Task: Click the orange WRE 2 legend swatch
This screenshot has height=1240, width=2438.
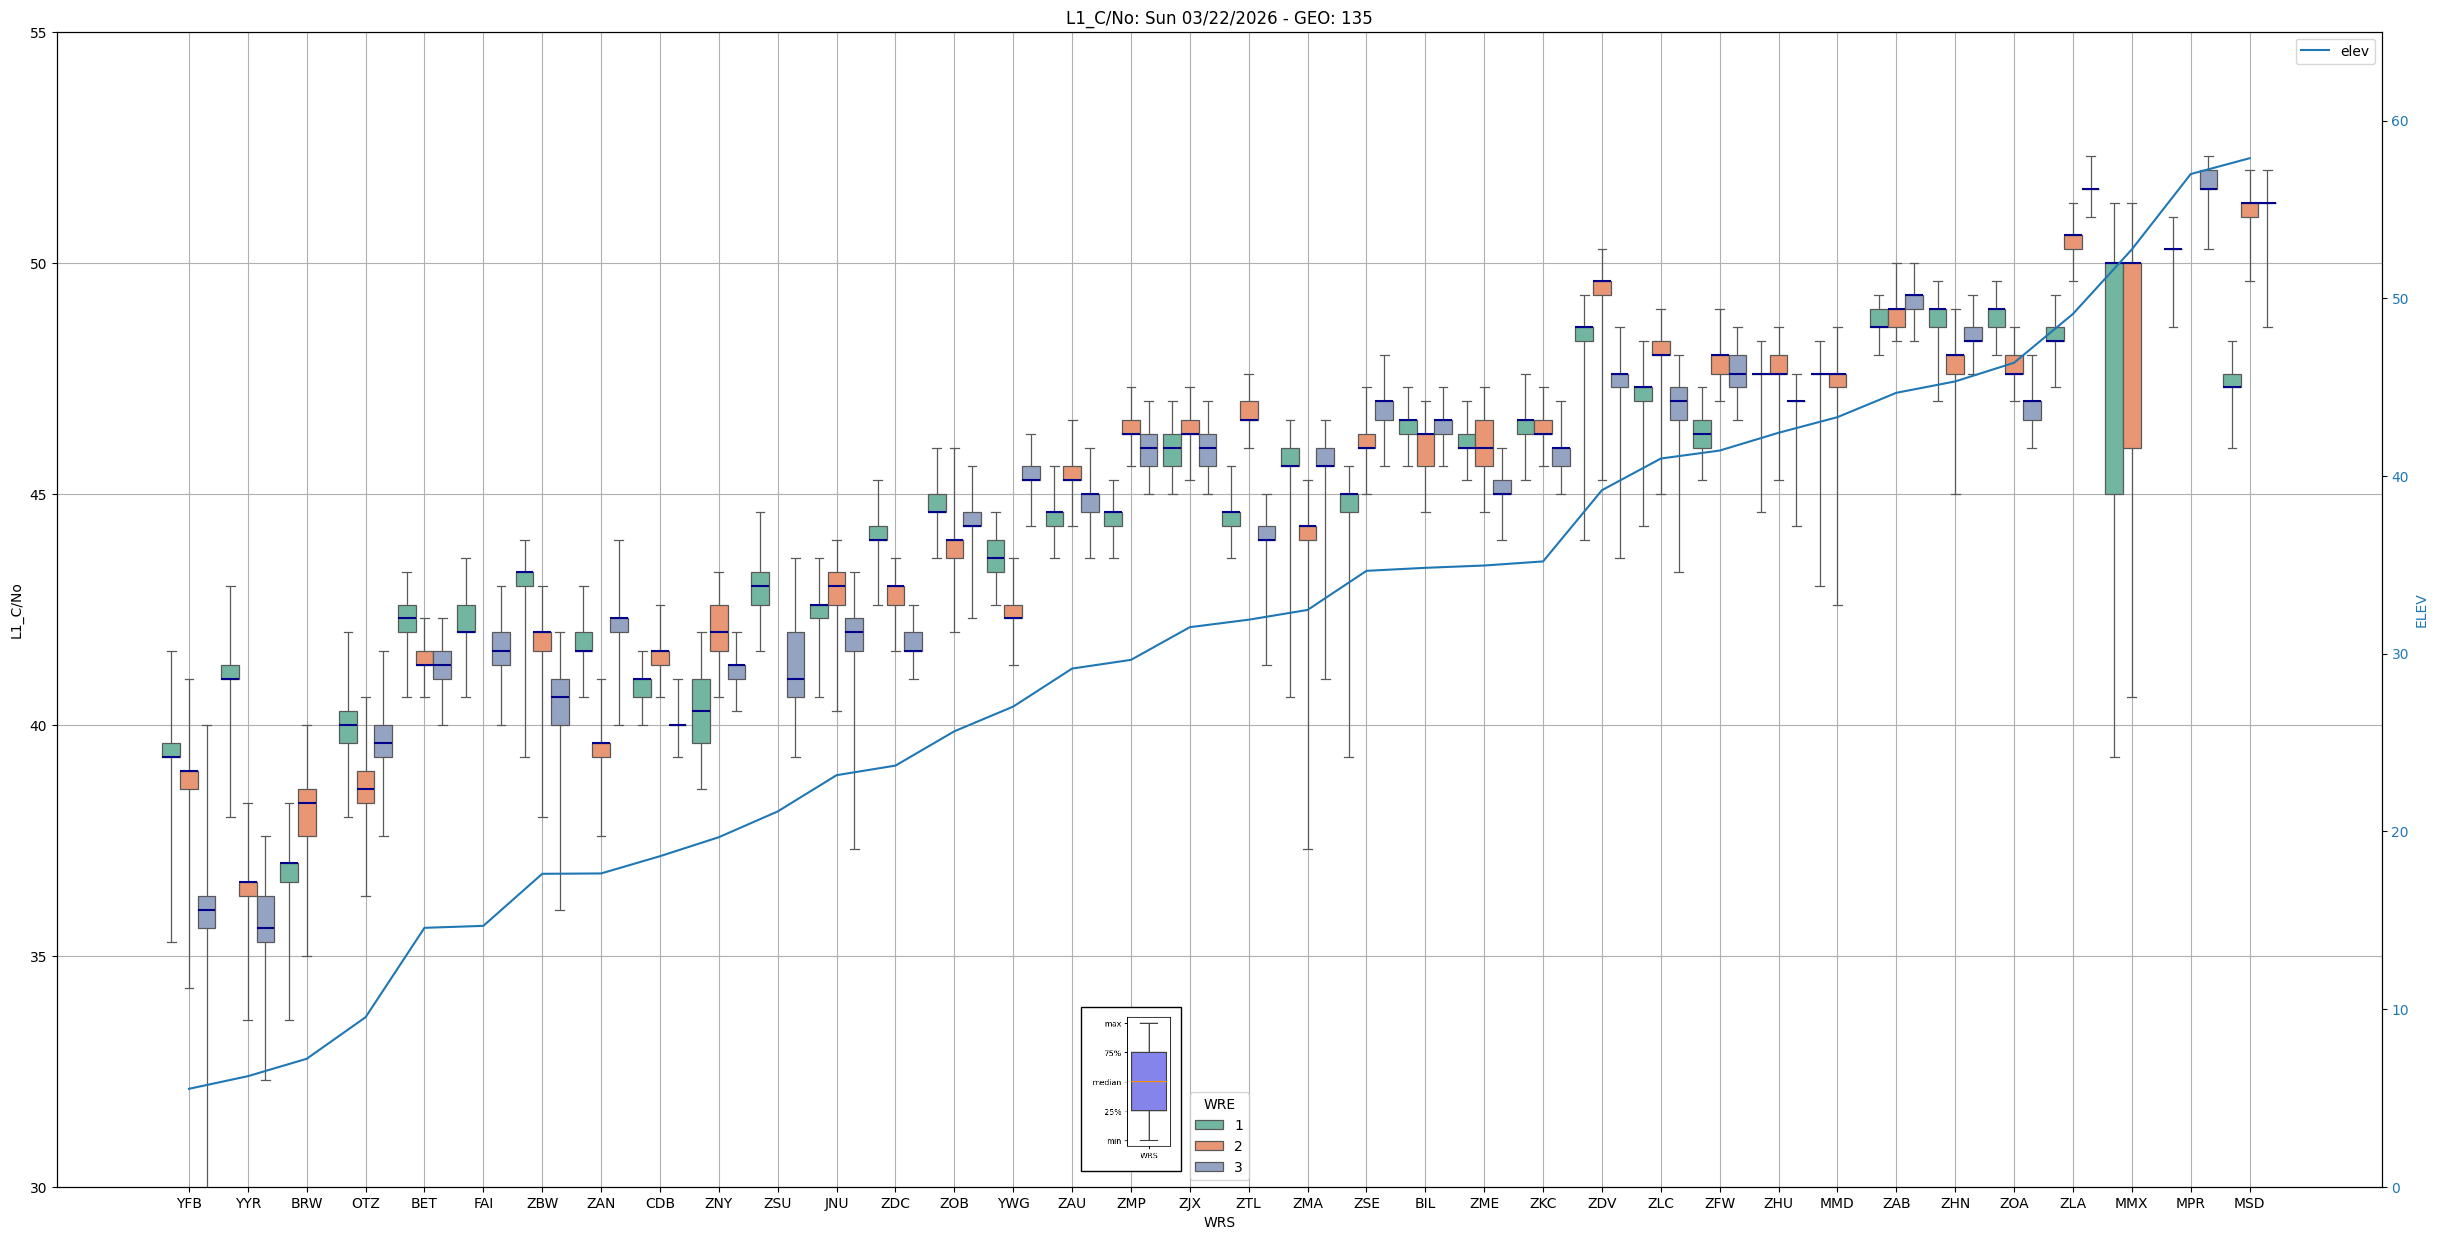Action: pyautogui.click(x=1209, y=1146)
